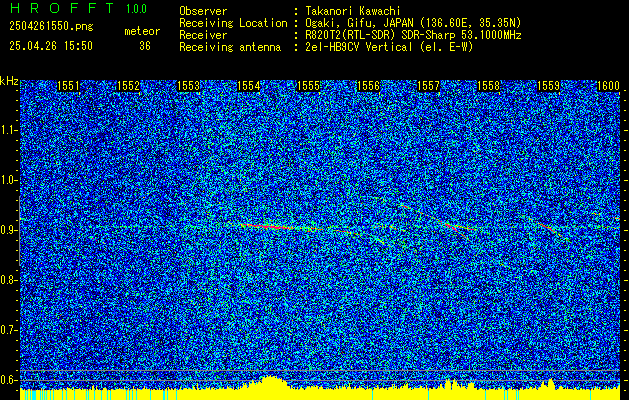Screen dimensions: 629x400
Task: Click the kHz axis unit label
Action: click(x=9, y=81)
